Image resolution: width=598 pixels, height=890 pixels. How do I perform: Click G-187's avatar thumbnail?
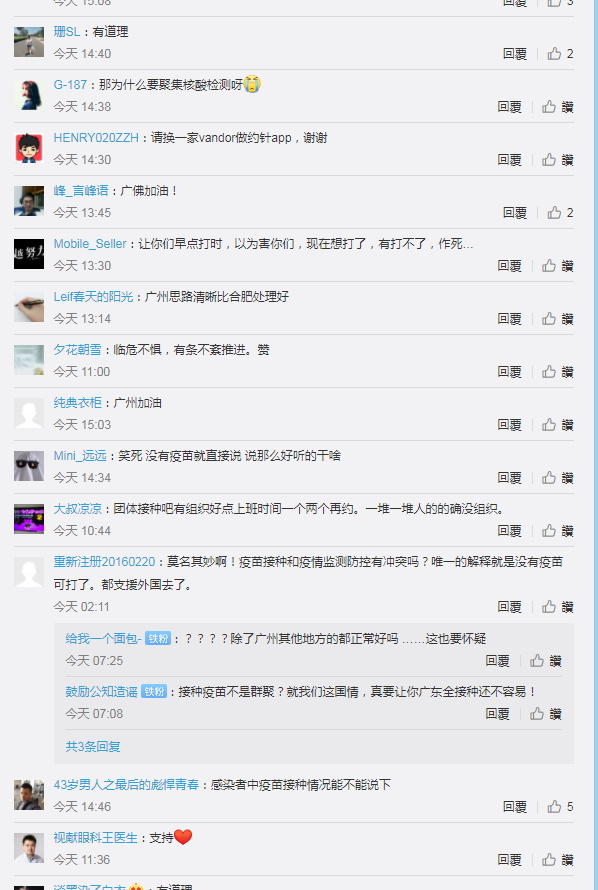(29, 95)
